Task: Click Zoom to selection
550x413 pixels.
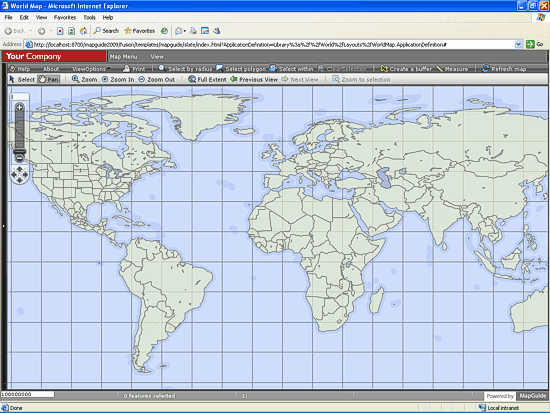Action: (x=361, y=79)
